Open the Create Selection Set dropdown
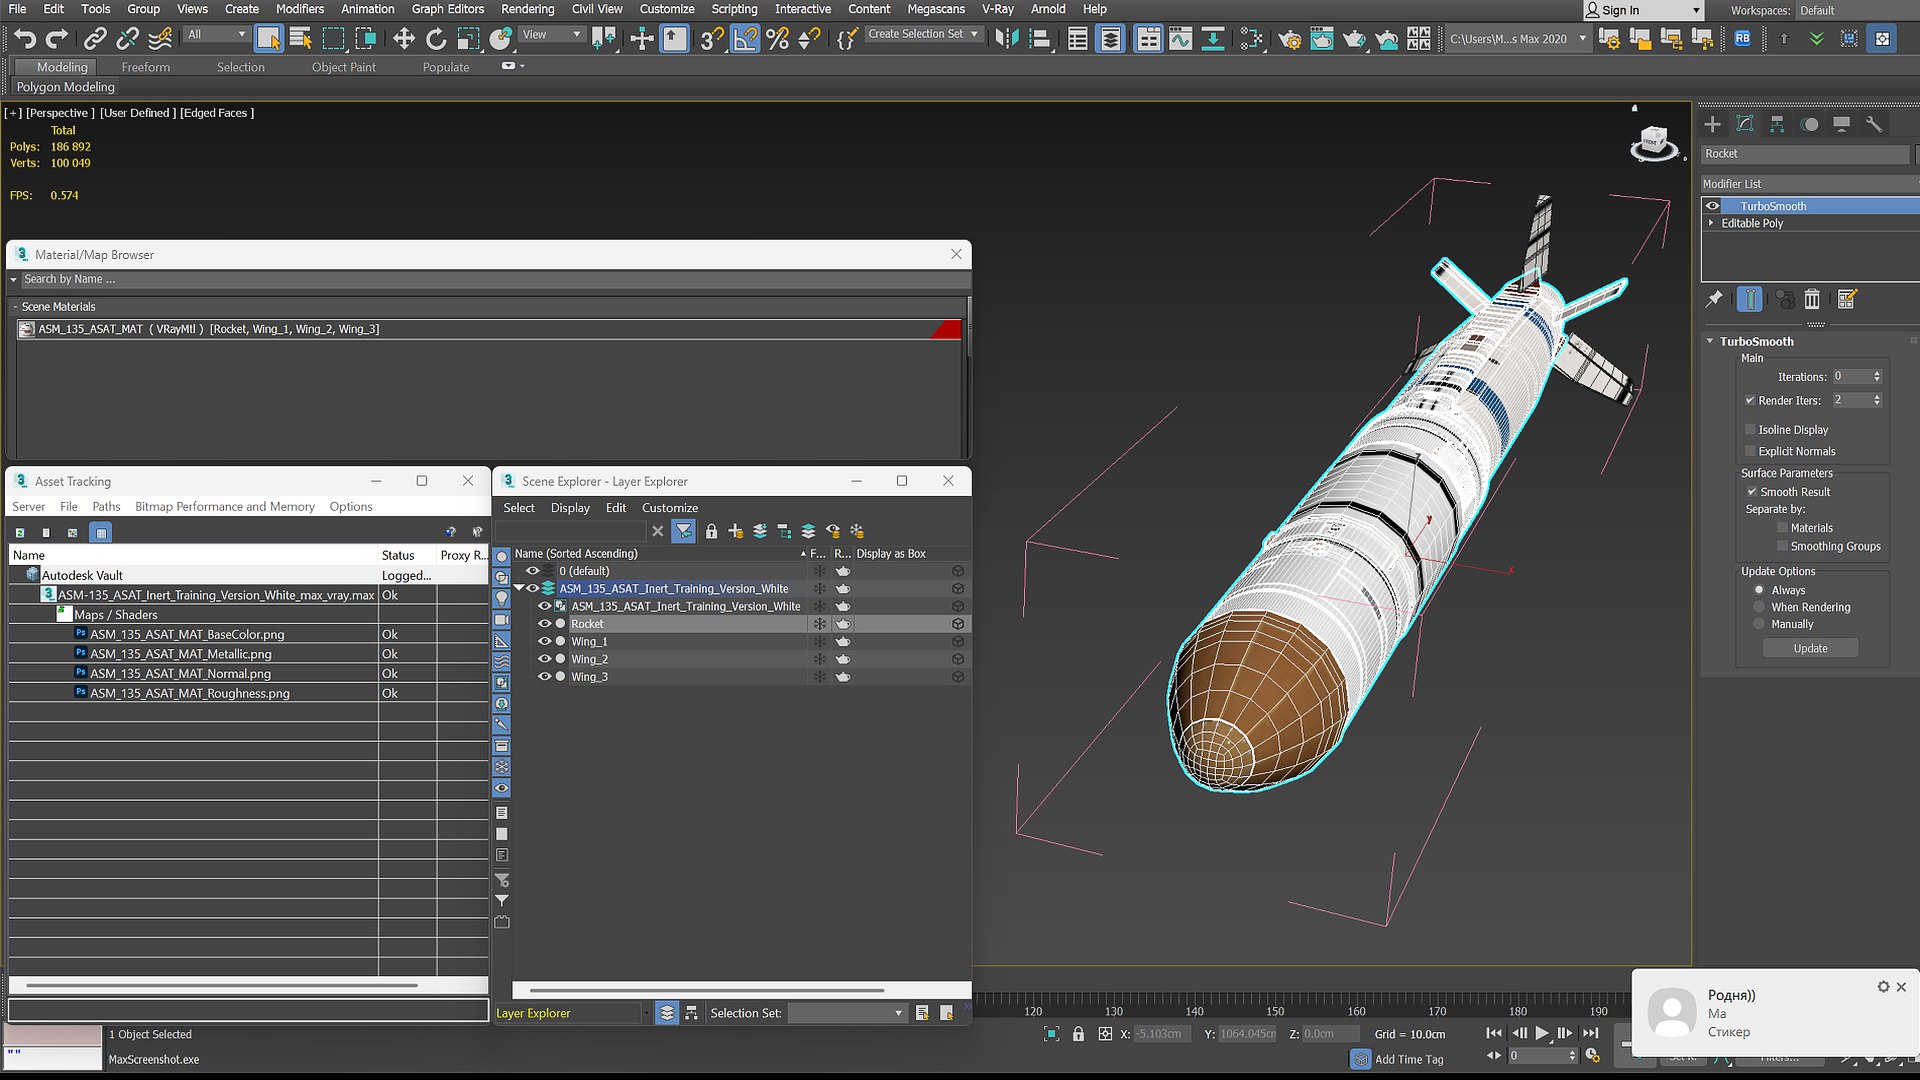The image size is (1920, 1080). pyautogui.click(x=923, y=34)
